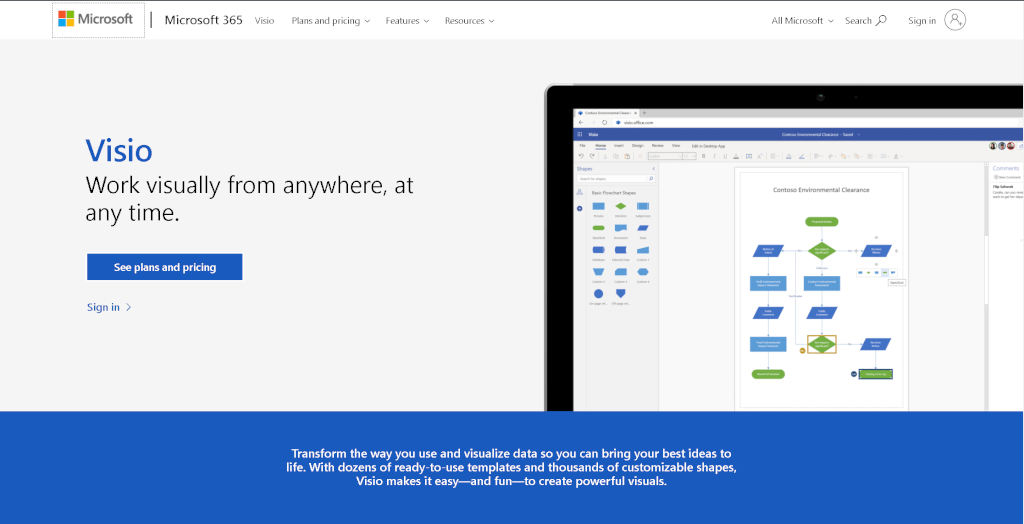The image size is (1024, 524).
Task: Pick the Process shape in Shapes panel
Action: (599, 206)
